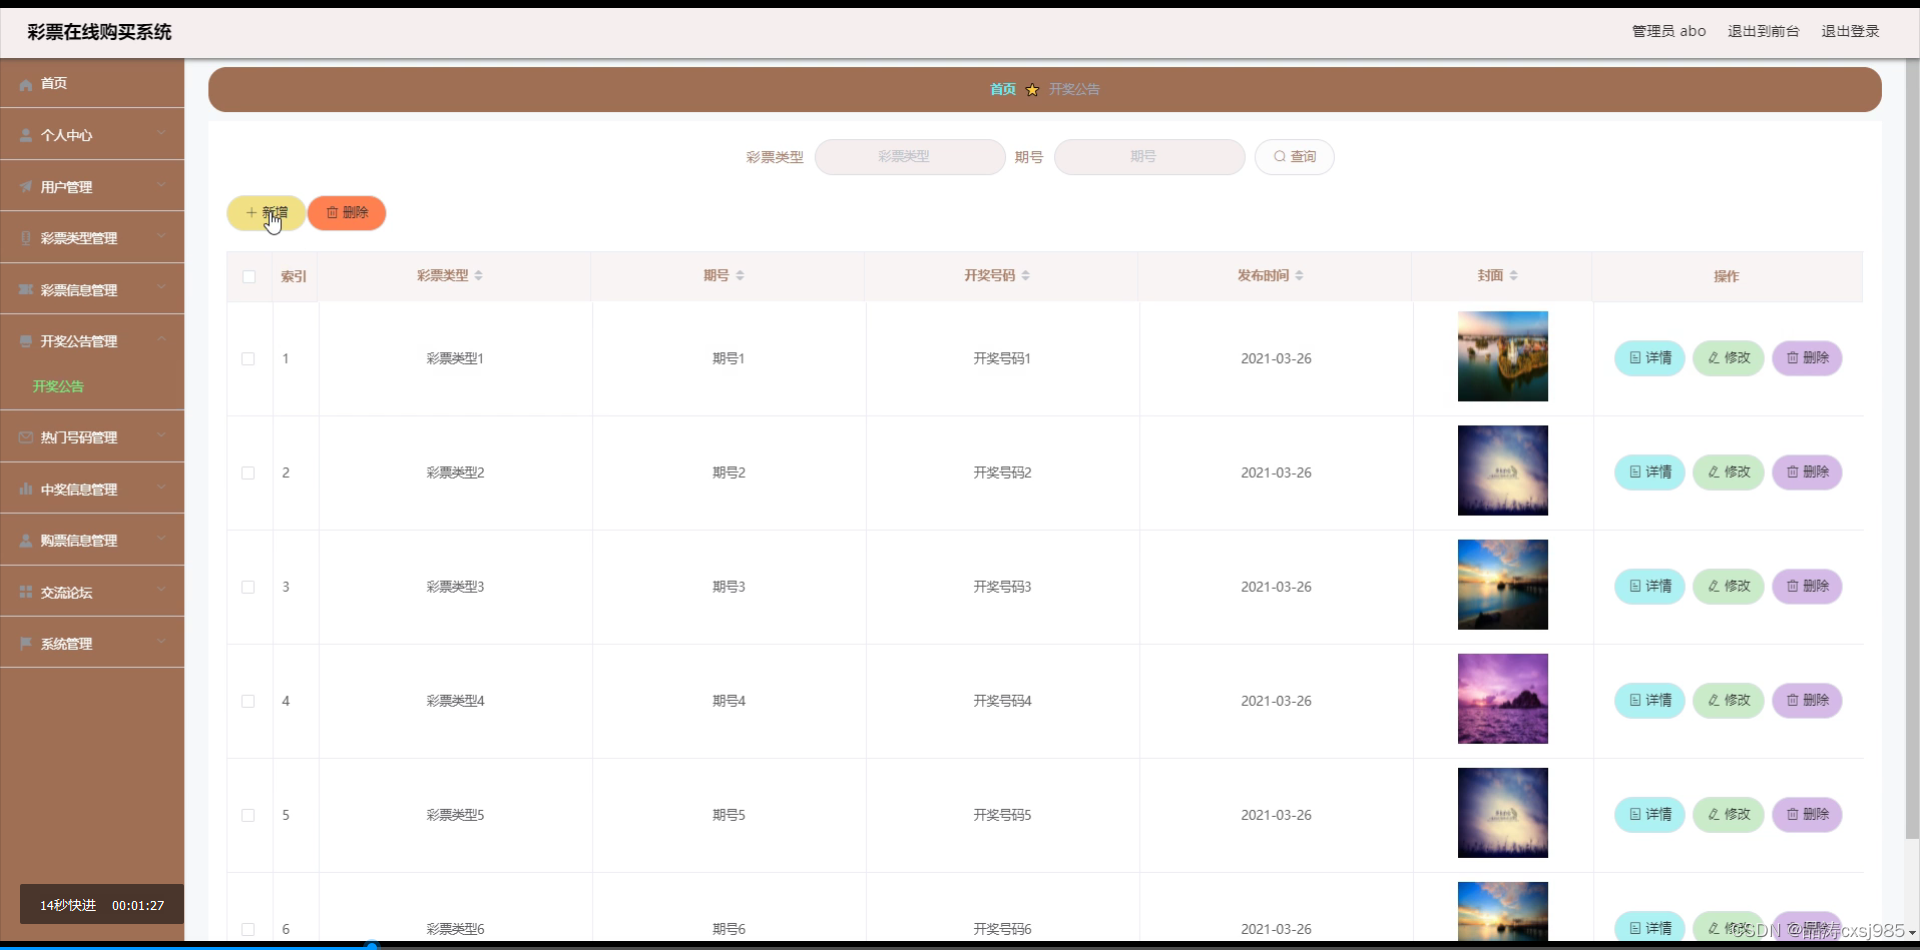Open purple sunset cover thumbnail in row 4
This screenshot has height=950, width=1920.
[x=1502, y=699]
